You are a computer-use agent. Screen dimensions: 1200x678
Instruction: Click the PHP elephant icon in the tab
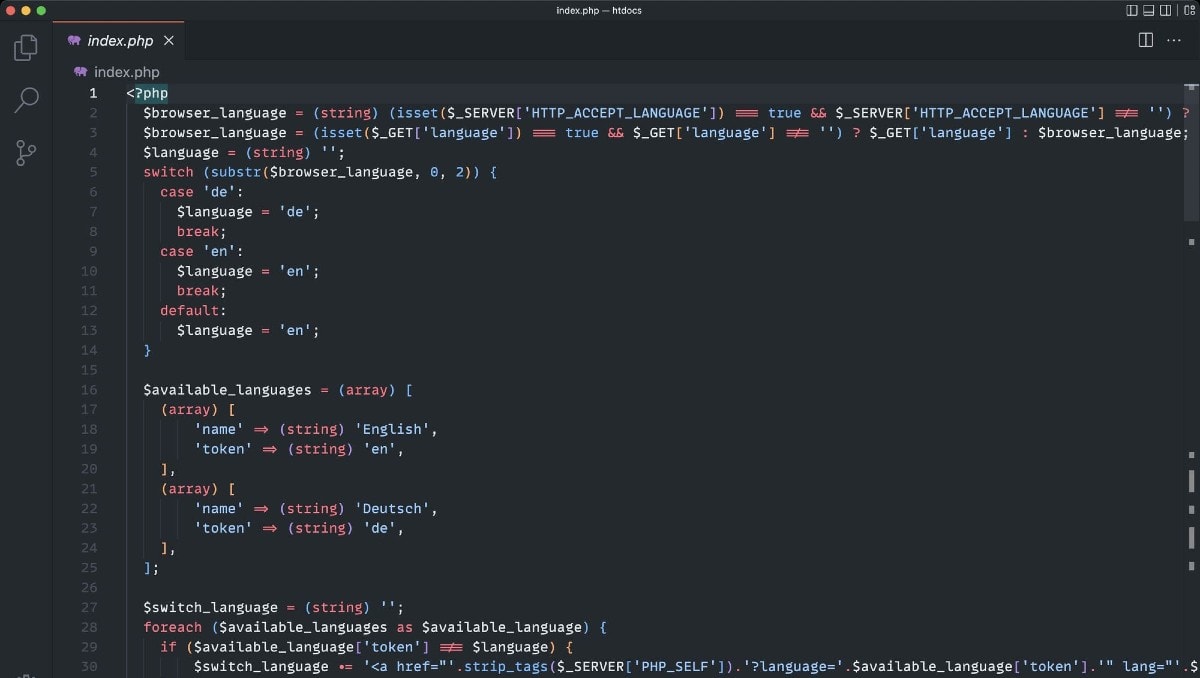pos(74,41)
